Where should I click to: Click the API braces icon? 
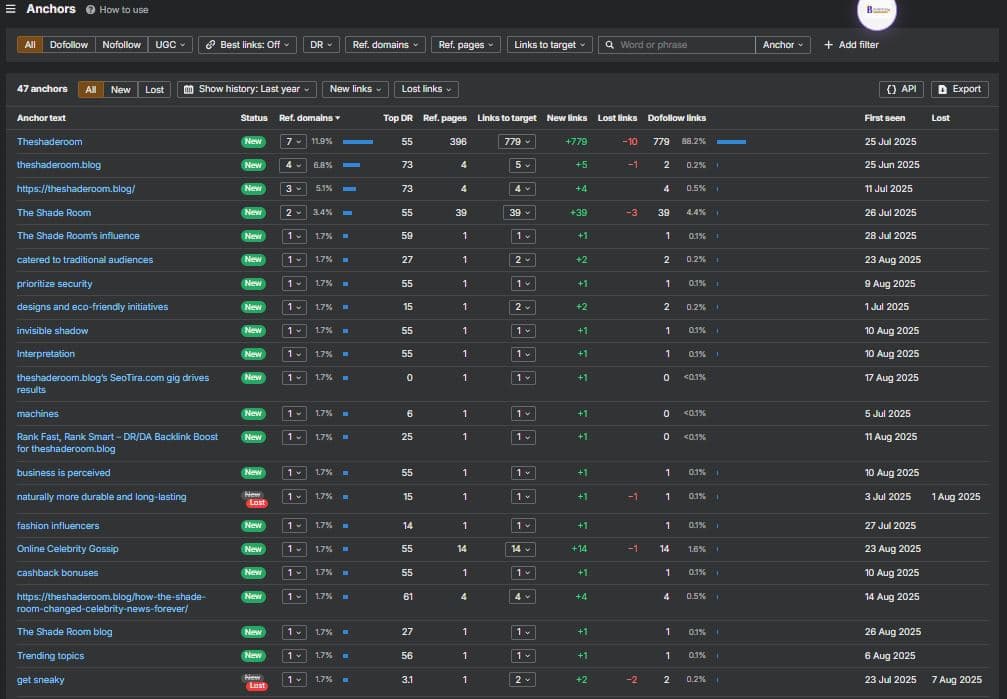pyautogui.click(x=891, y=89)
